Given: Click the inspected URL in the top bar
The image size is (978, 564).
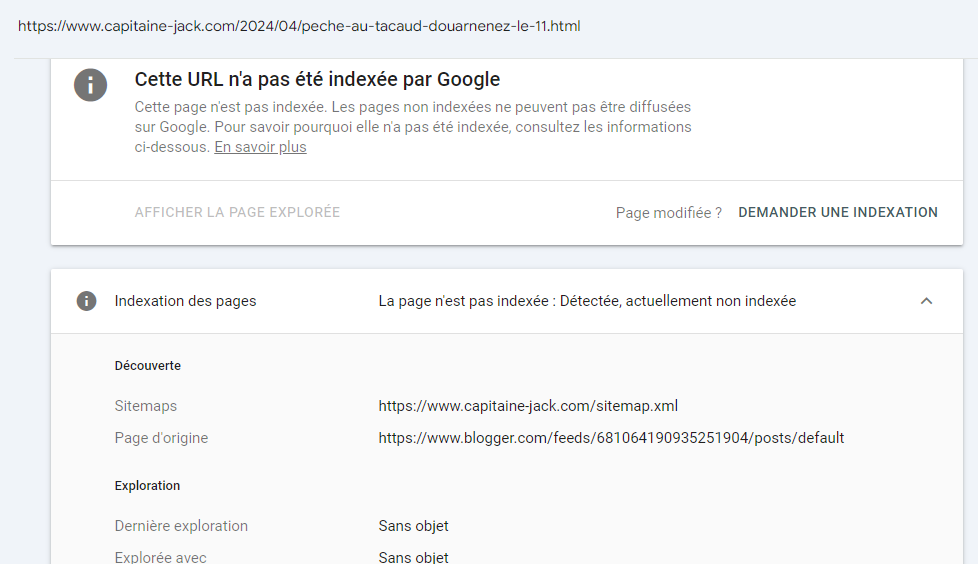Looking at the screenshot, I should click(x=299, y=26).
